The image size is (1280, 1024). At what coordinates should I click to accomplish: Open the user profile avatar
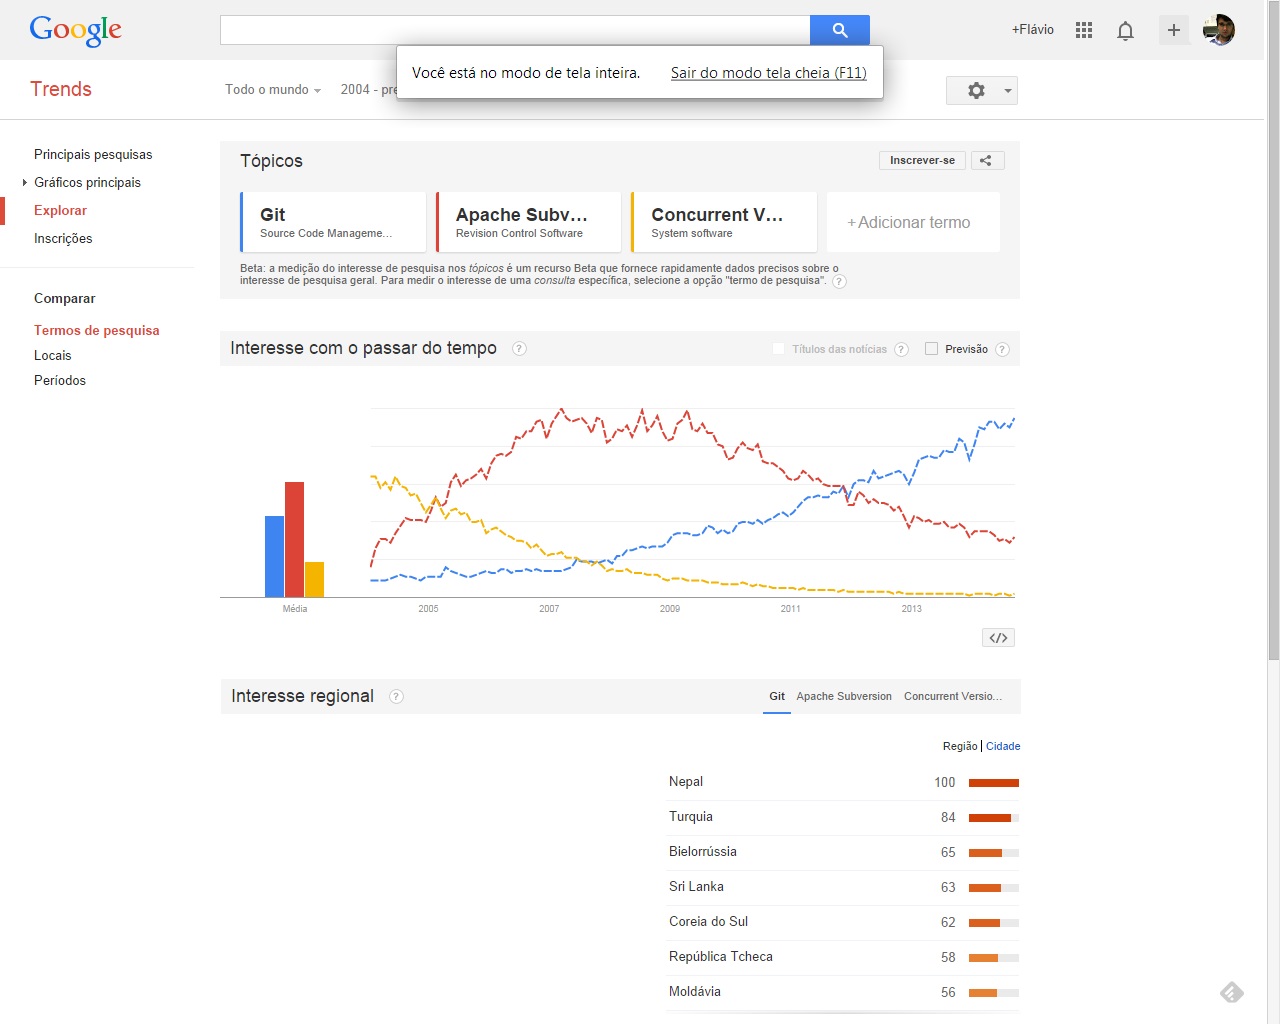pyautogui.click(x=1219, y=30)
